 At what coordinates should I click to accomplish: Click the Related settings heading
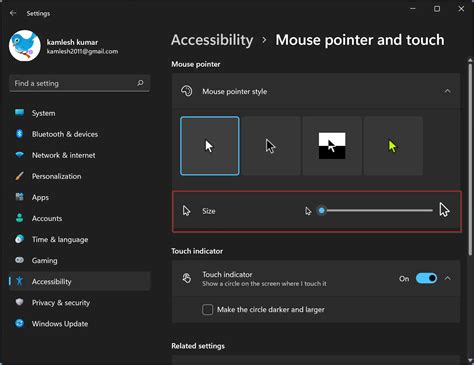point(198,346)
